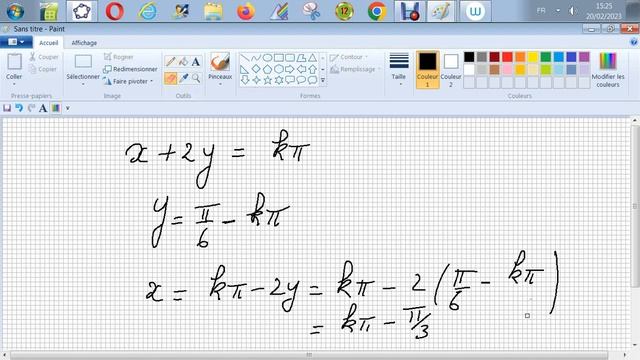Activate Couleur 1 foreground color

point(427,70)
